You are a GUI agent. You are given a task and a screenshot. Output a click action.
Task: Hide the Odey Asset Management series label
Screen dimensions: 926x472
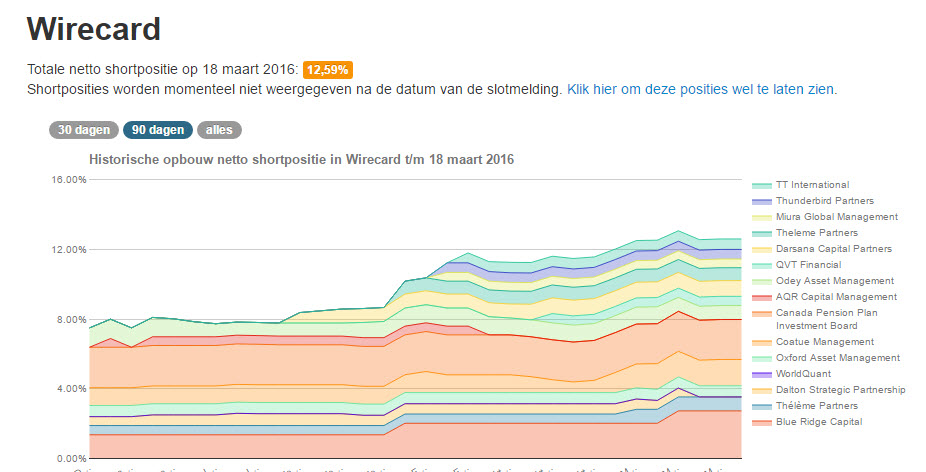(x=835, y=281)
